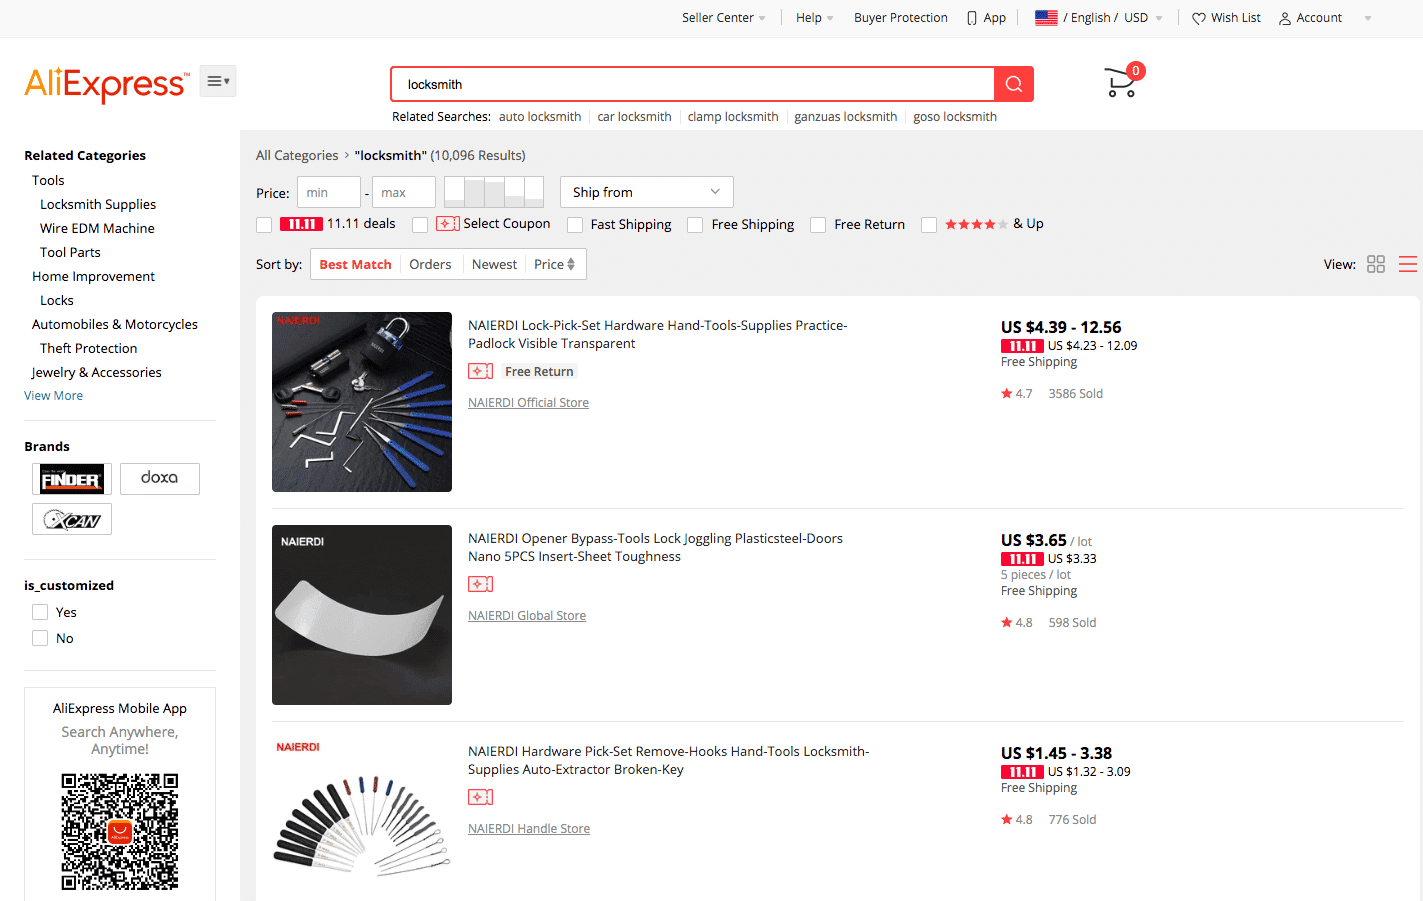Click the price sort arrows icon
The height and width of the screenshot is (901, 1423).
coord(571,264)
